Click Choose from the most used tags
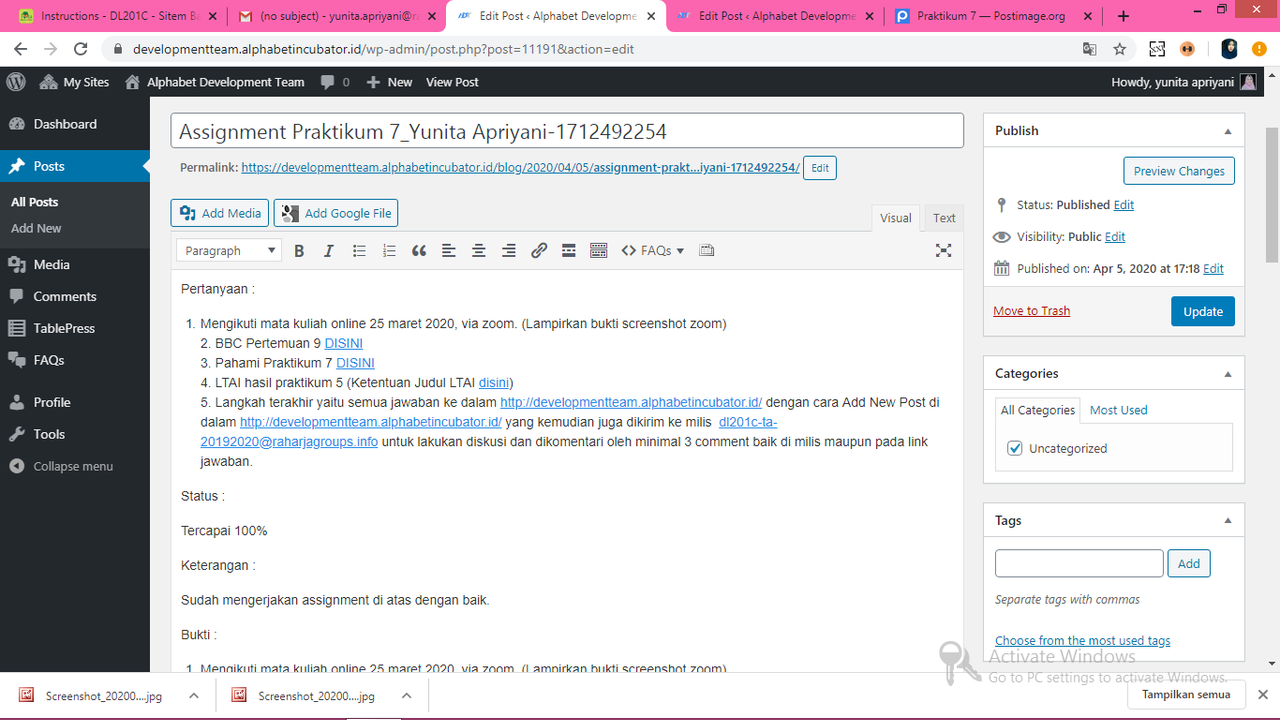This screenshot has width=1280, height=720. point(1082,641)
